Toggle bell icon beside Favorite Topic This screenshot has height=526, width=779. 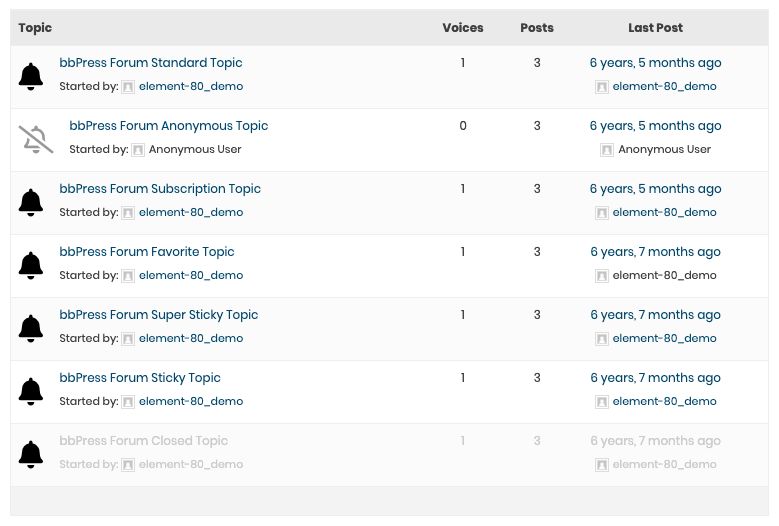[x=31, y=266]
